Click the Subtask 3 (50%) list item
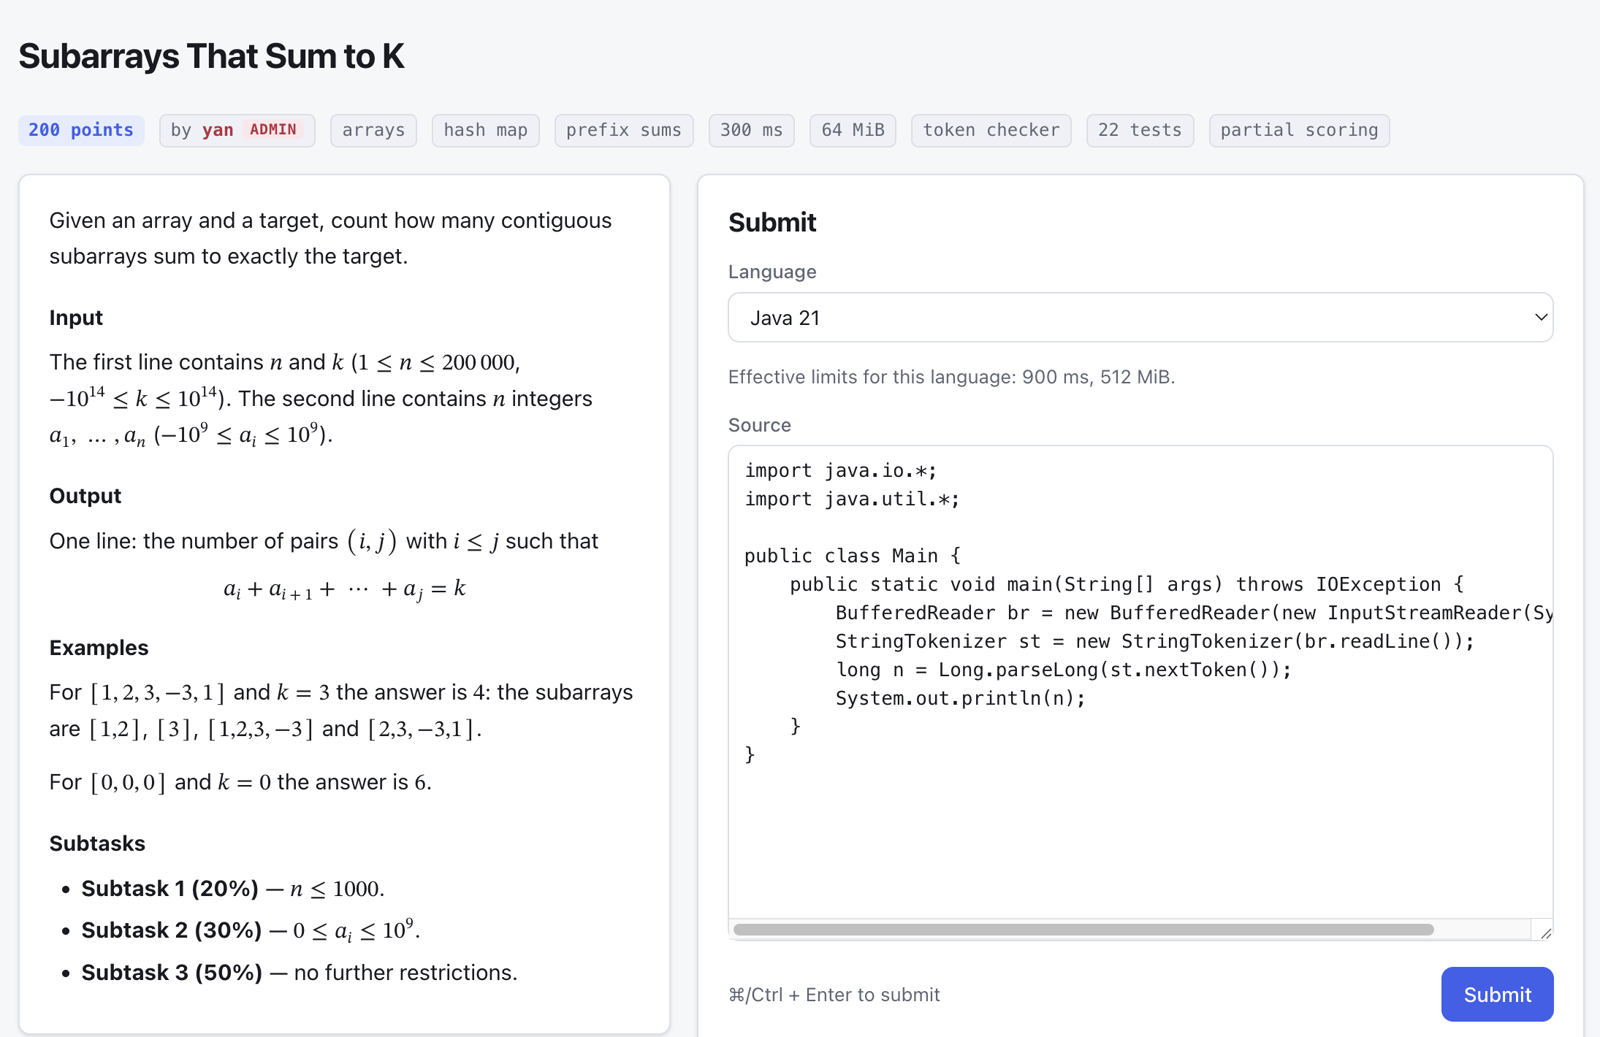Viewport: 1600px width, 1037px height. pyautogui.click(x=299, y=973)
